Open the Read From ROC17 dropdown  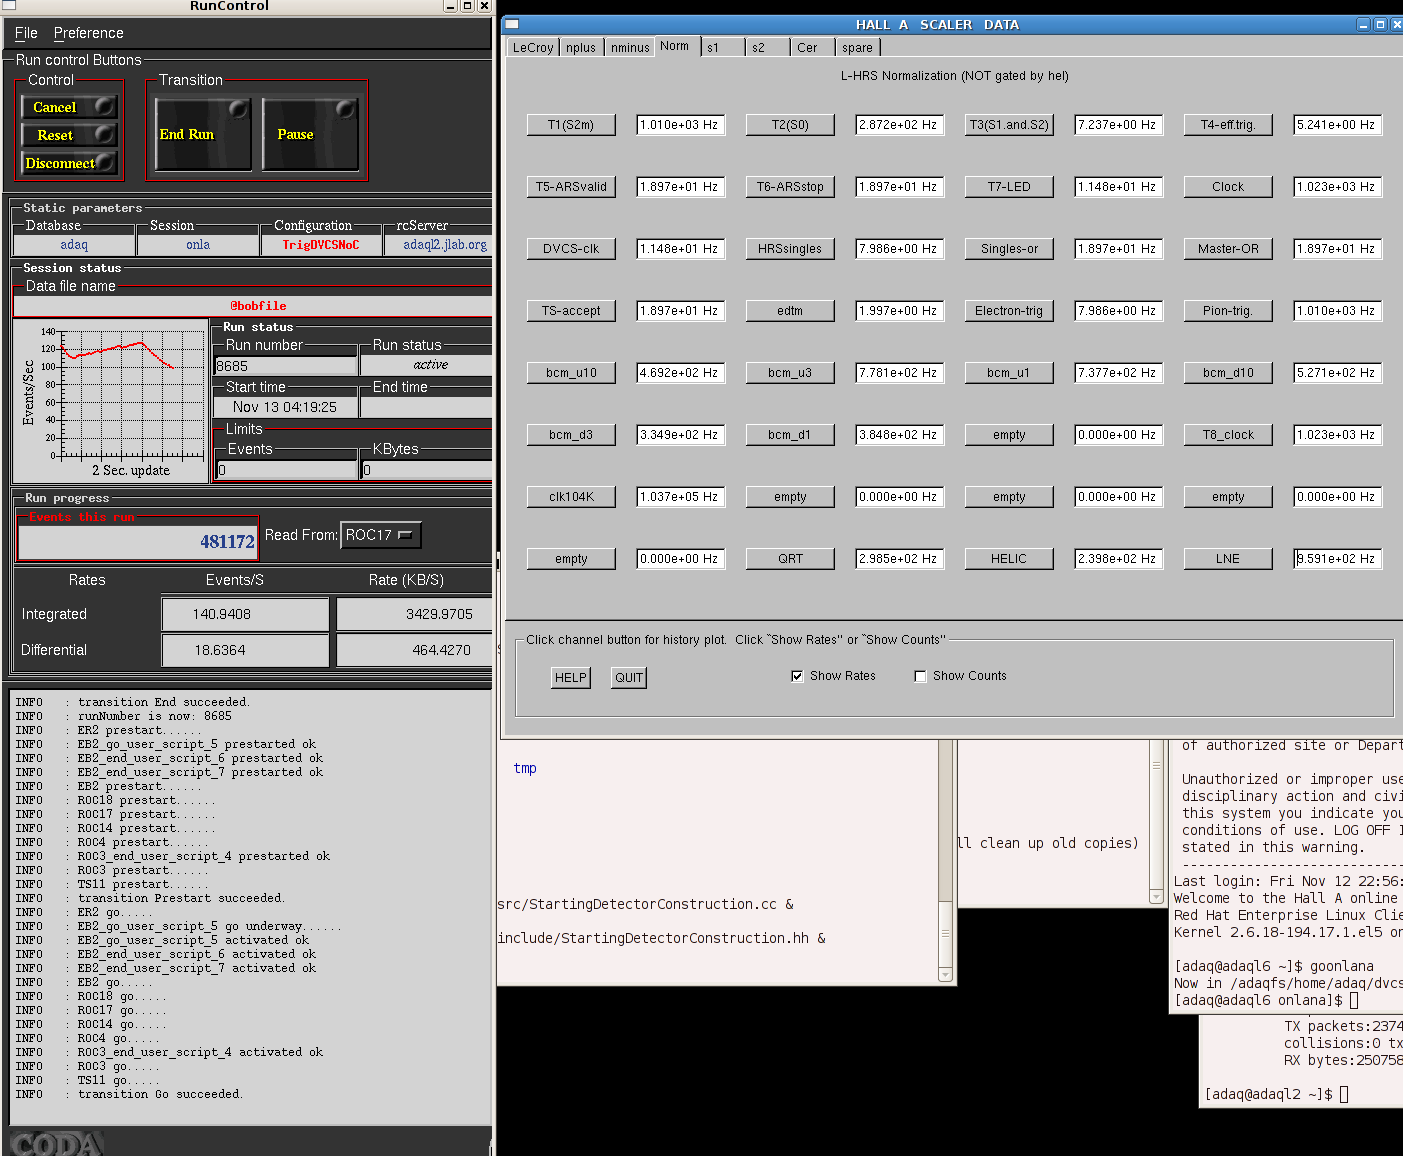(380, 535)
